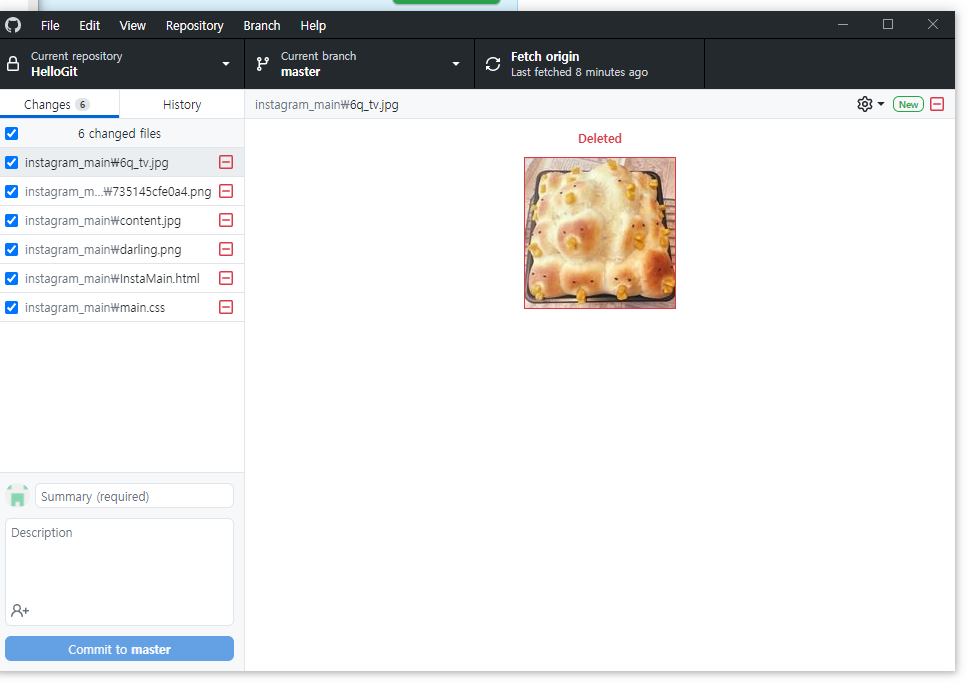Maximize the GitHub Desktop window

888,24
